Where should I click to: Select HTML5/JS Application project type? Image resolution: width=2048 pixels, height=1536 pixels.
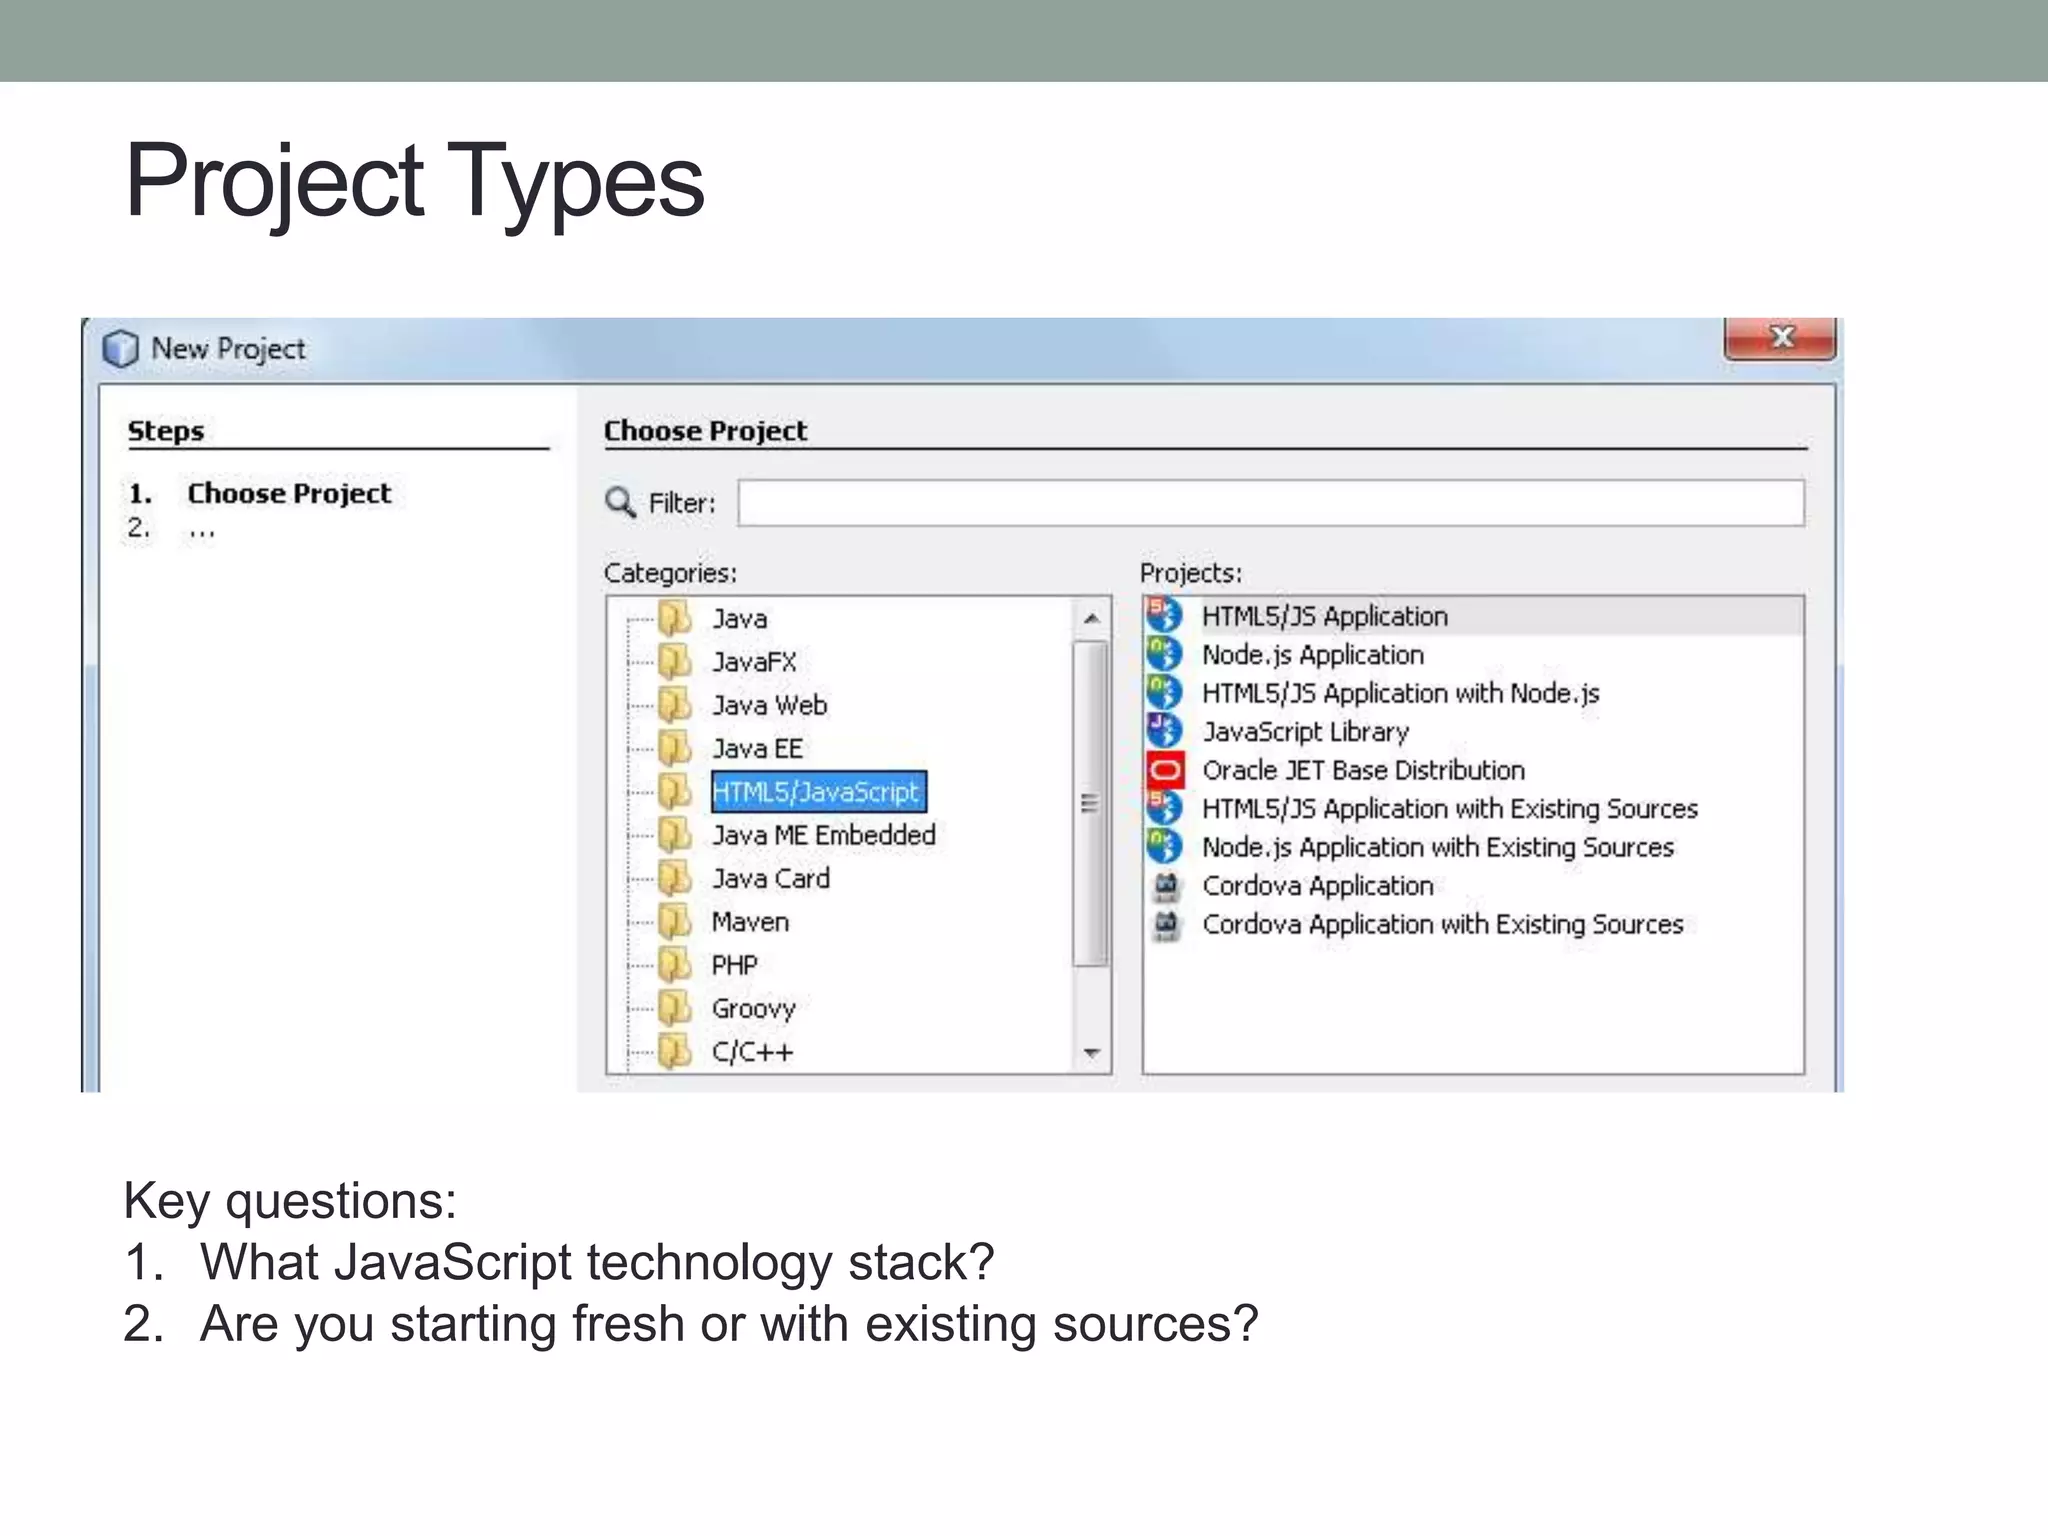[x=1324, y=616]
